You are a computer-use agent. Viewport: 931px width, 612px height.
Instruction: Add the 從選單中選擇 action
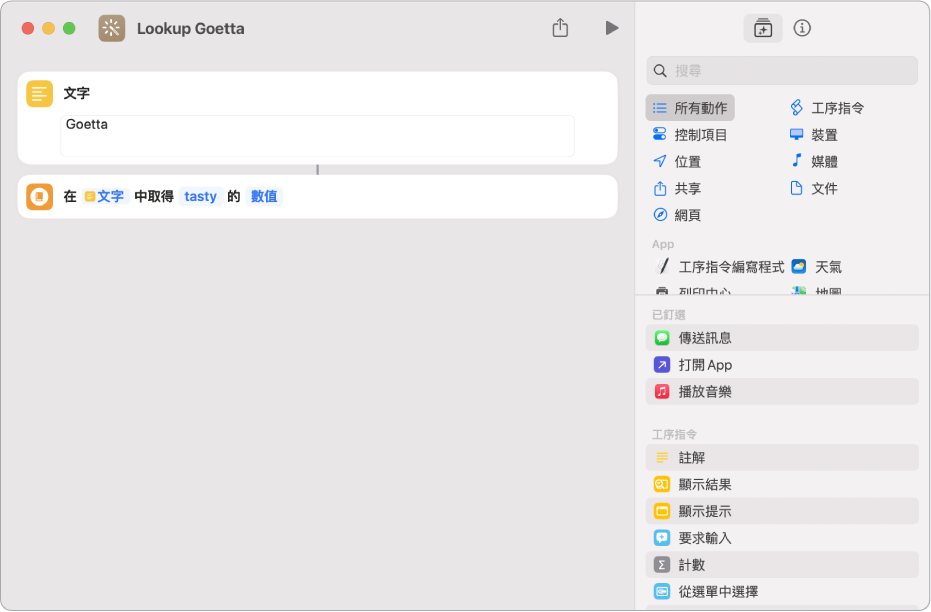point(782,591)
